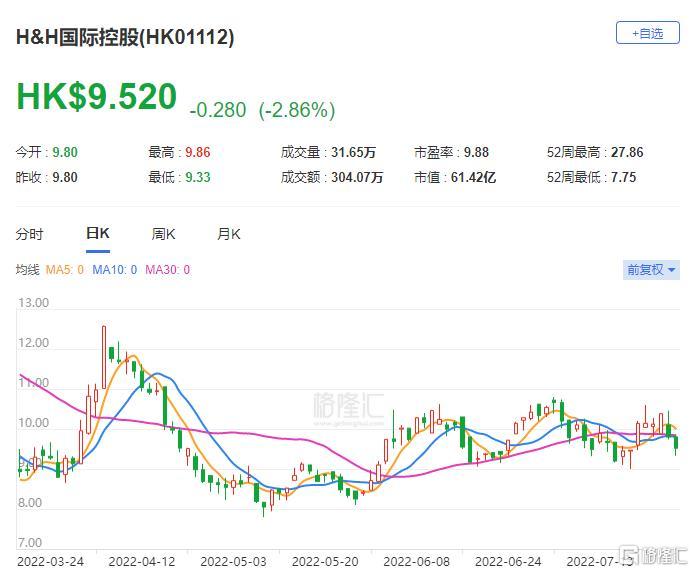The image size is (694, 572).
Task: Click the 12.00 price axis label
Action: [33, 343]
